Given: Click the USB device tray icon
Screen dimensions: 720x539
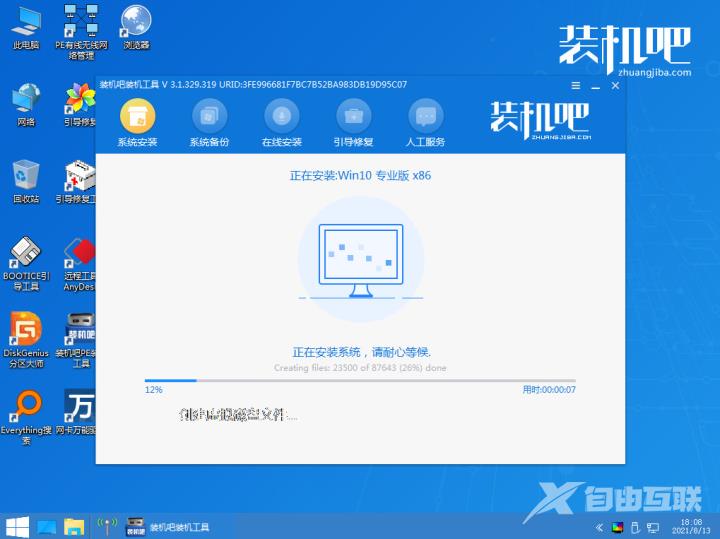Looking at the screenshot, I should (x=636, y=528).
